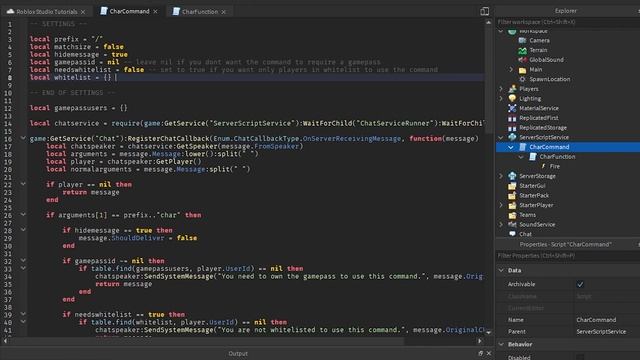Collapse the Data properties section
The width and height of the screenshot is (640, 360).
click(501, 271)
